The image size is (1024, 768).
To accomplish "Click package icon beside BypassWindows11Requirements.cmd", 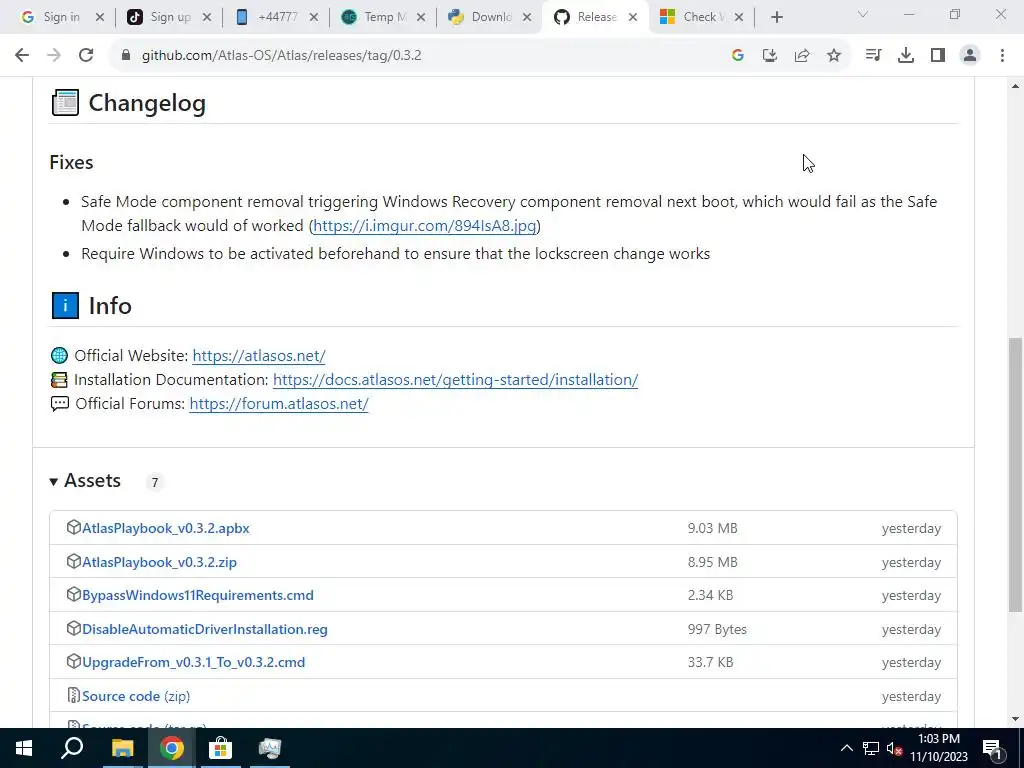I will pos(74,594).
